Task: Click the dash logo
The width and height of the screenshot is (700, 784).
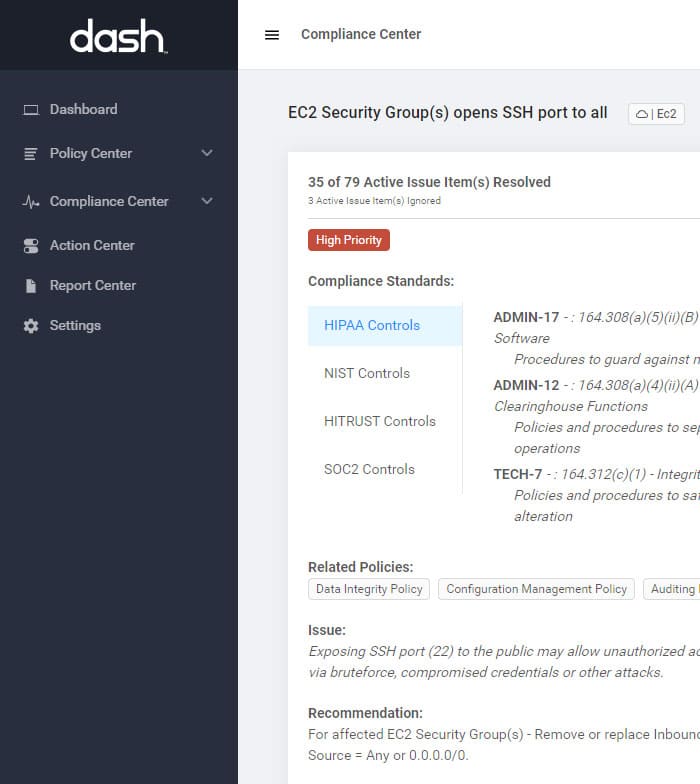Action: (x=118, y=36)
